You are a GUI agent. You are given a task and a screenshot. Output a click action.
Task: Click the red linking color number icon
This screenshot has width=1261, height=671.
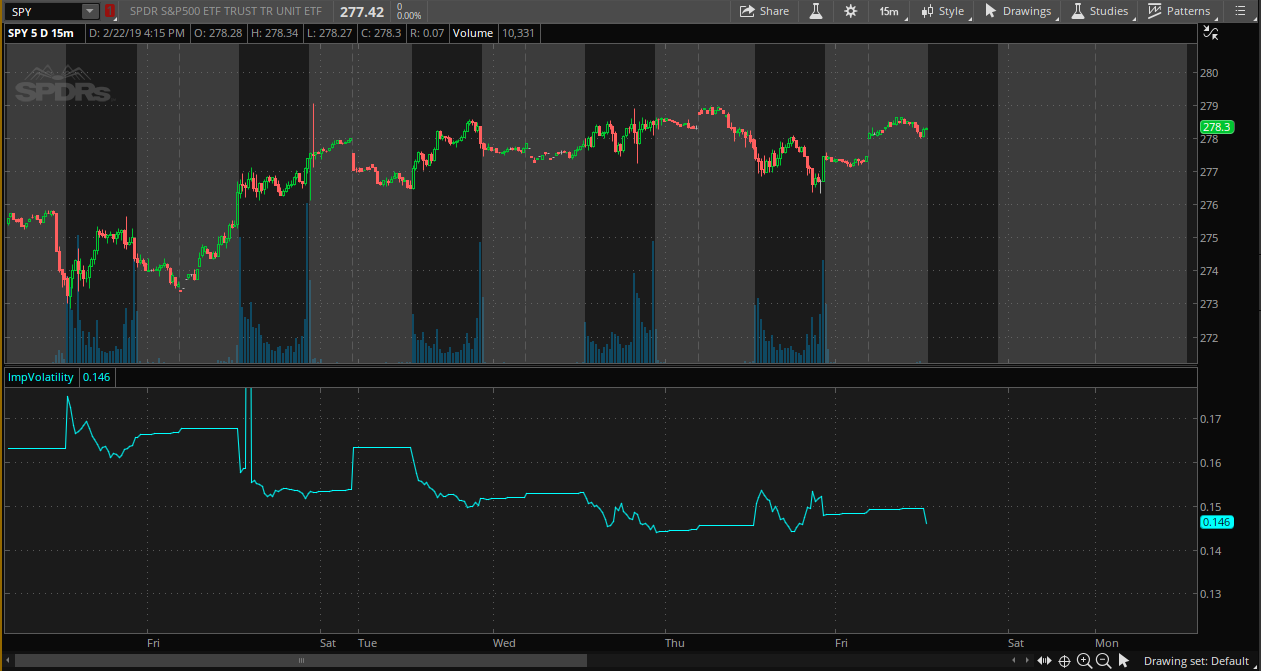pos(110,11)
